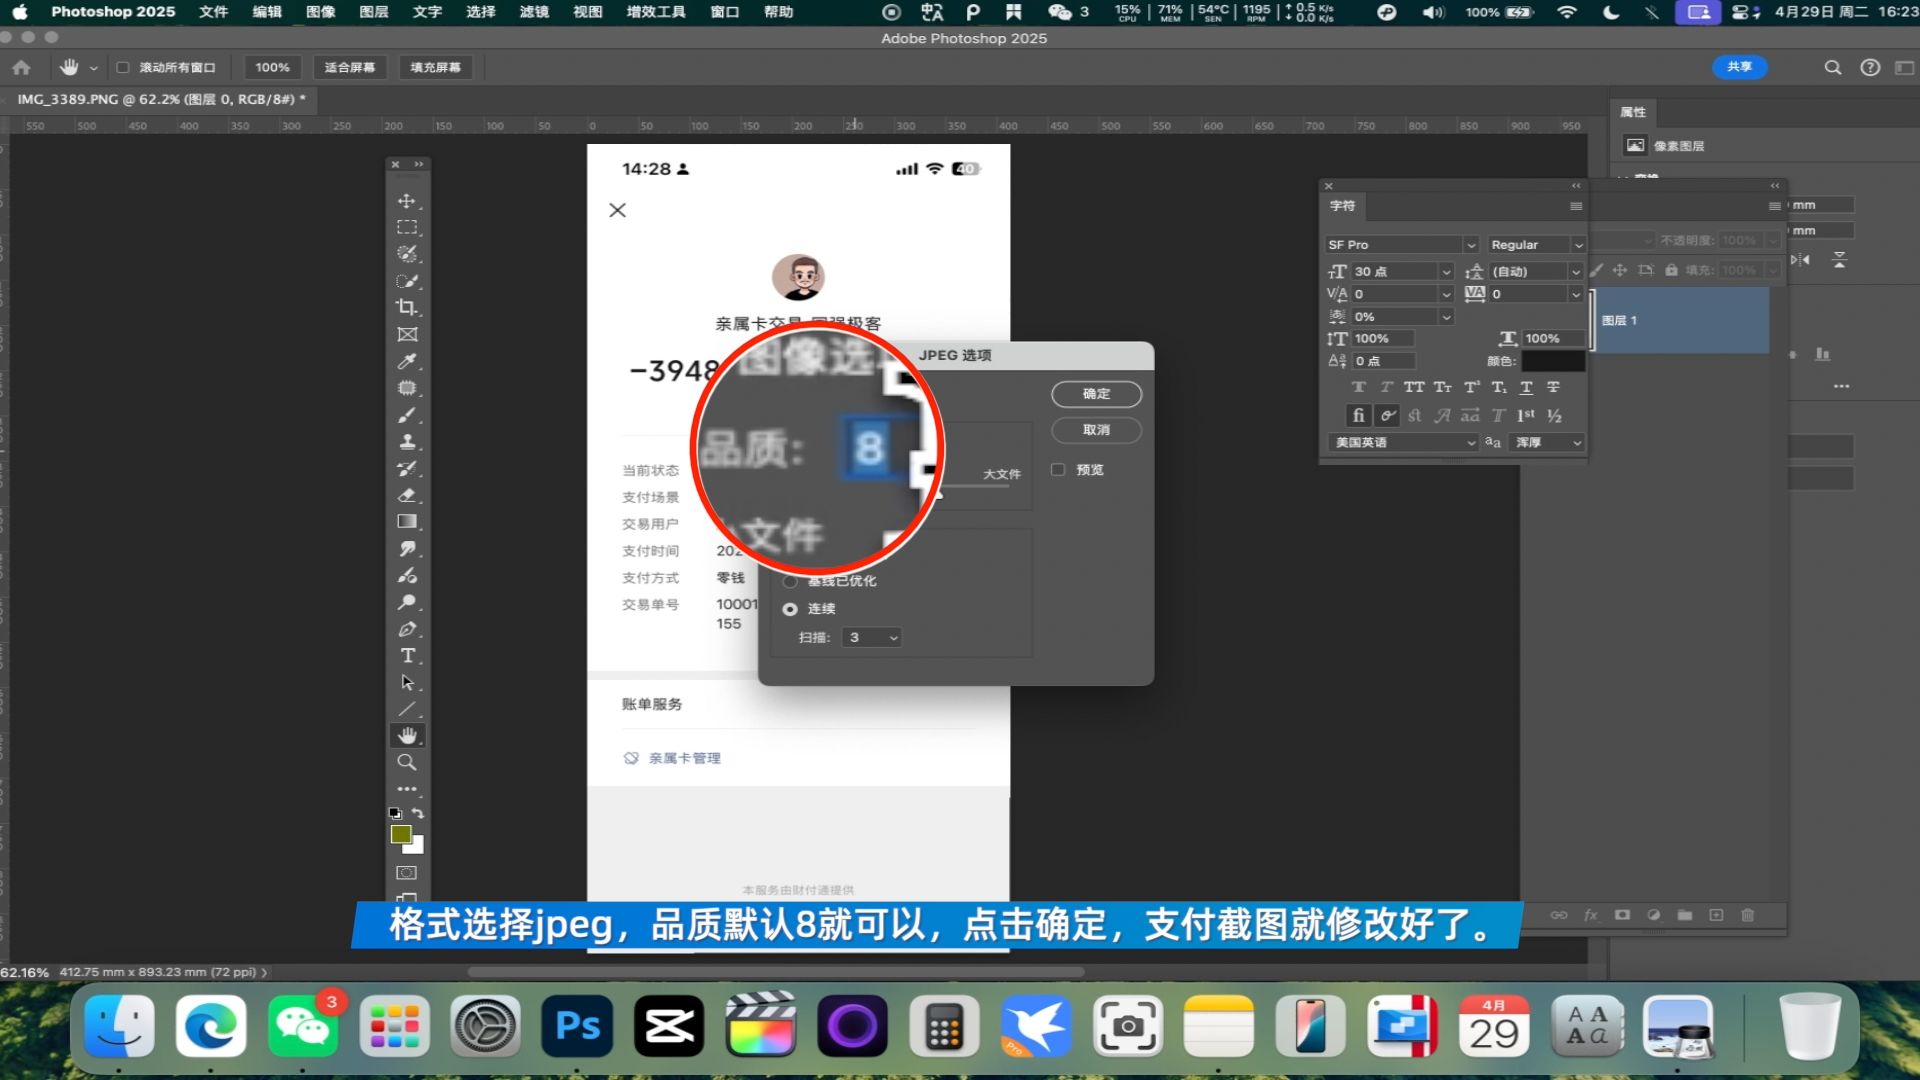The height and width of the screenshot is (1080, 1920).
Task: Check 滚动所有窗口 option
Action: (123, 68)
